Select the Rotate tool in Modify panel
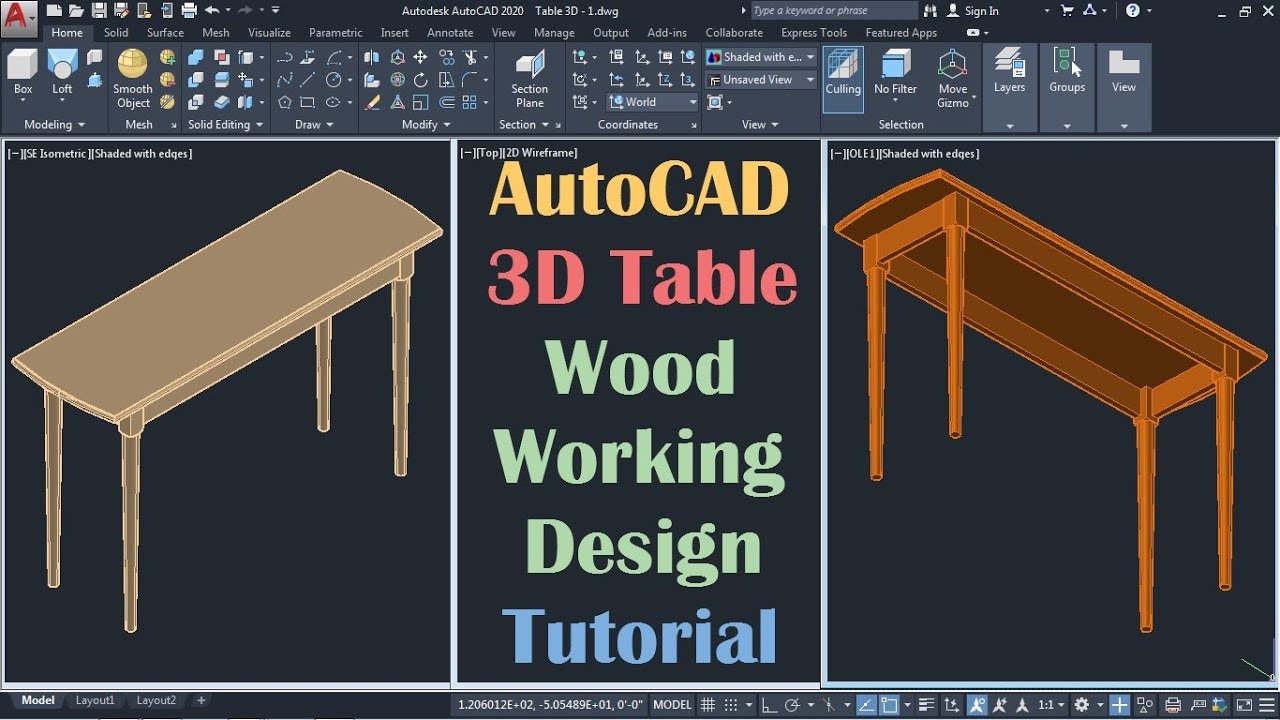 420,80
